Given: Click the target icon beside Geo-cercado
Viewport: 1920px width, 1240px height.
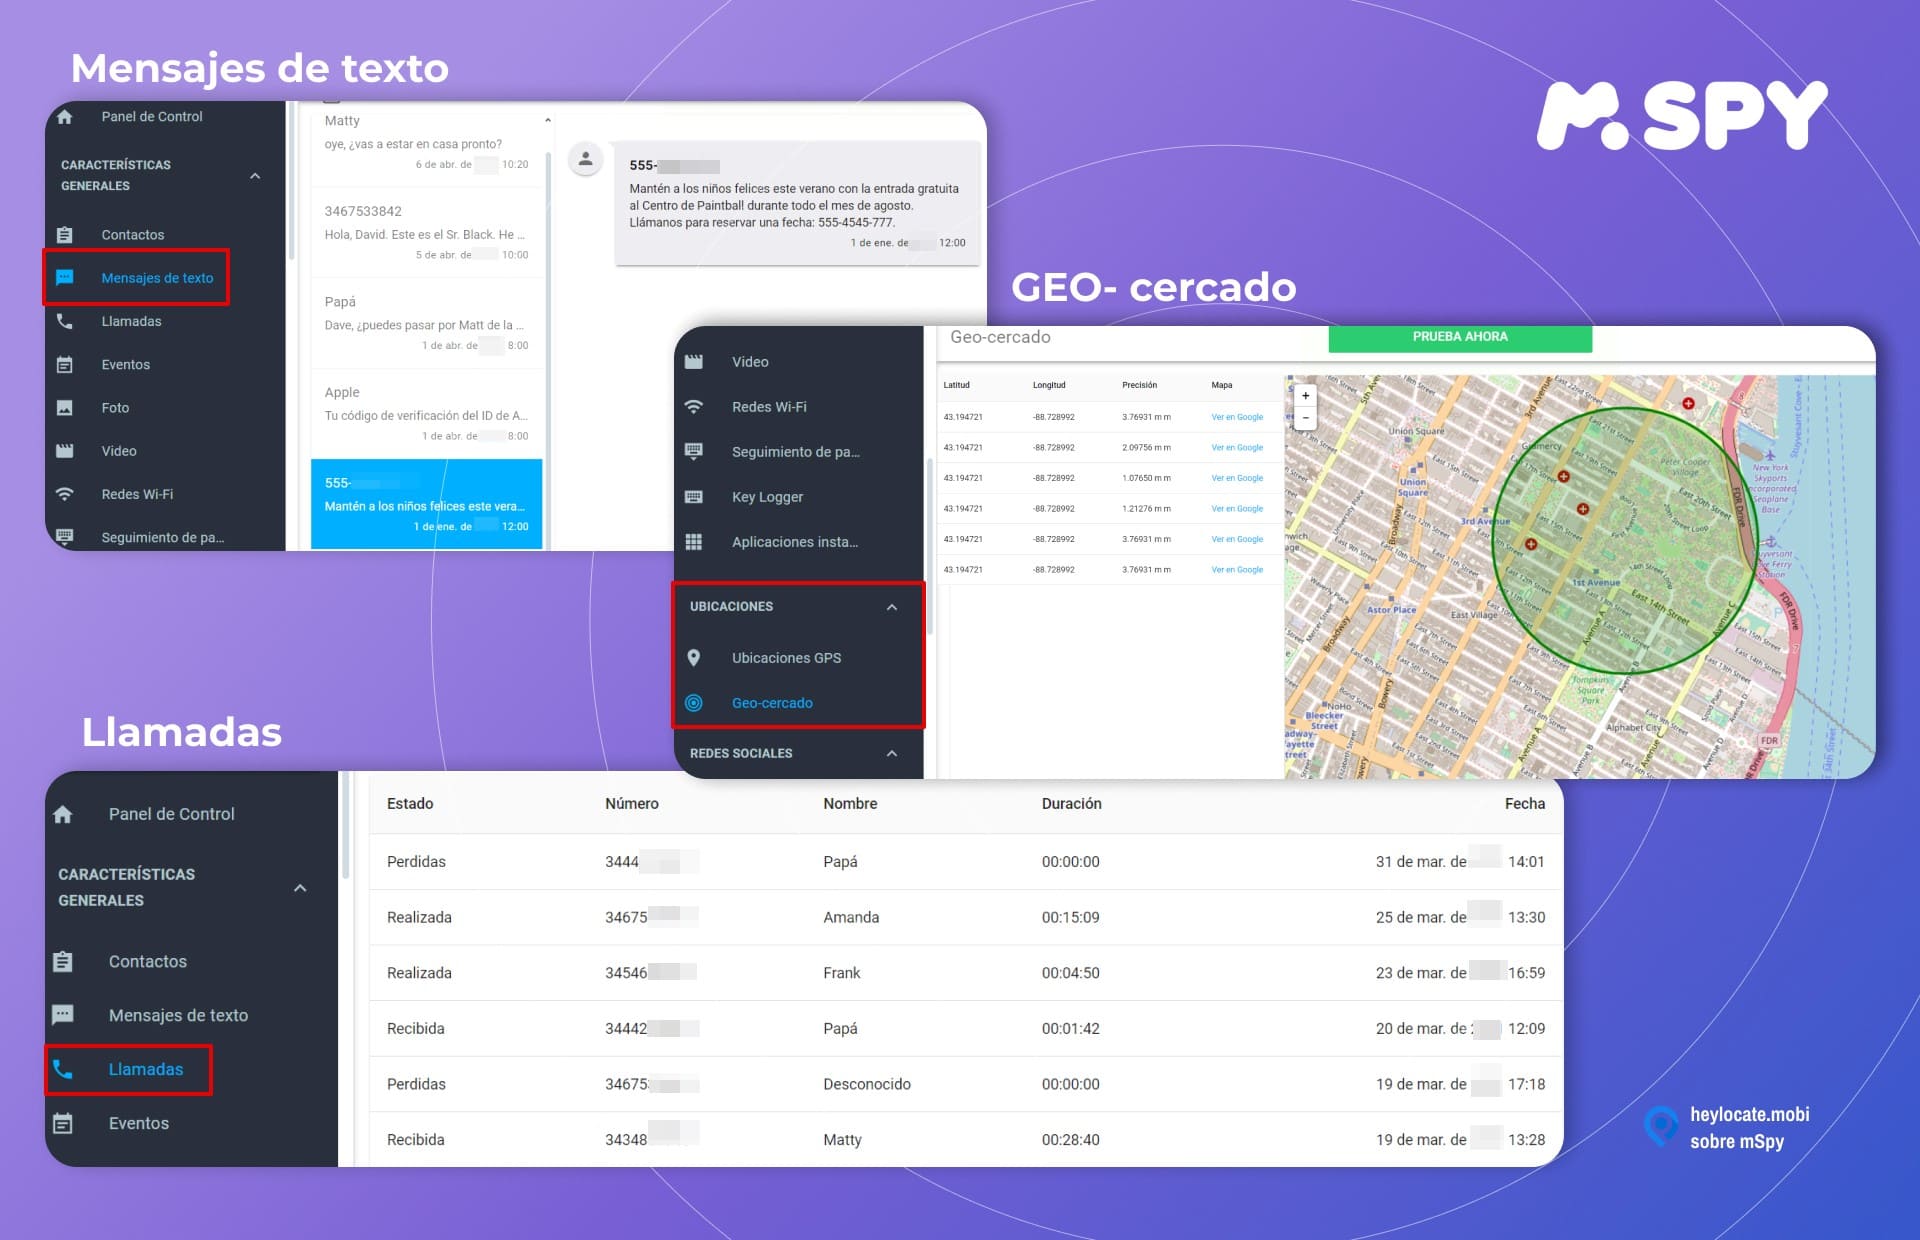Looking at the screenshot, I should (x=694, y=703).
